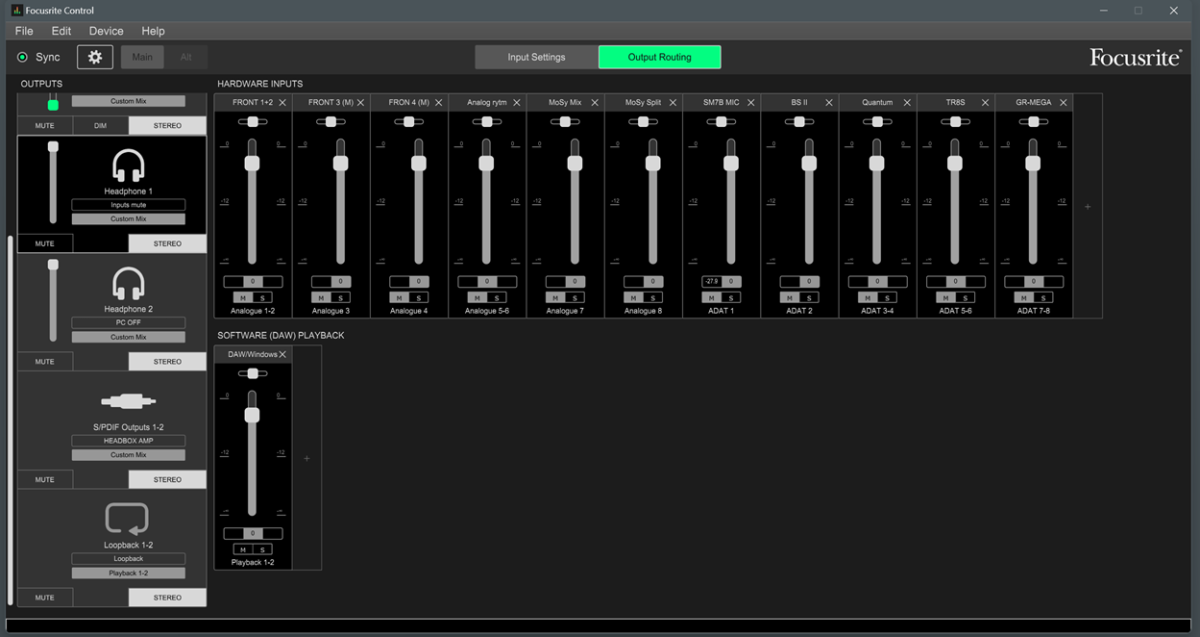
Task: Solo the Analogue 5-6 channel
Action: click(496, 297)
